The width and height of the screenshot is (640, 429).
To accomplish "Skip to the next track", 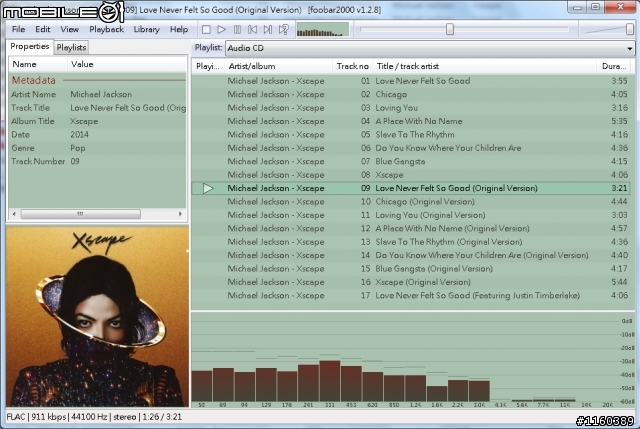I will (268, 29).
